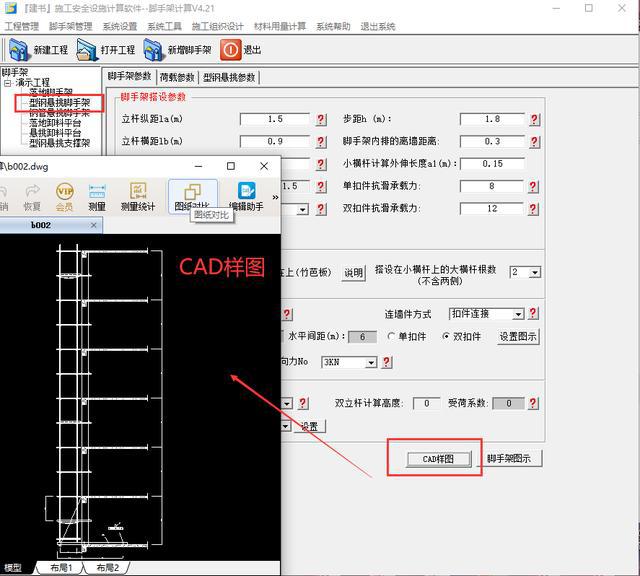Click the 小横杆计算外伸长度 field showing 0.15
The height and width of the screenshot is (576, 640).
click(x=492, y=164)
